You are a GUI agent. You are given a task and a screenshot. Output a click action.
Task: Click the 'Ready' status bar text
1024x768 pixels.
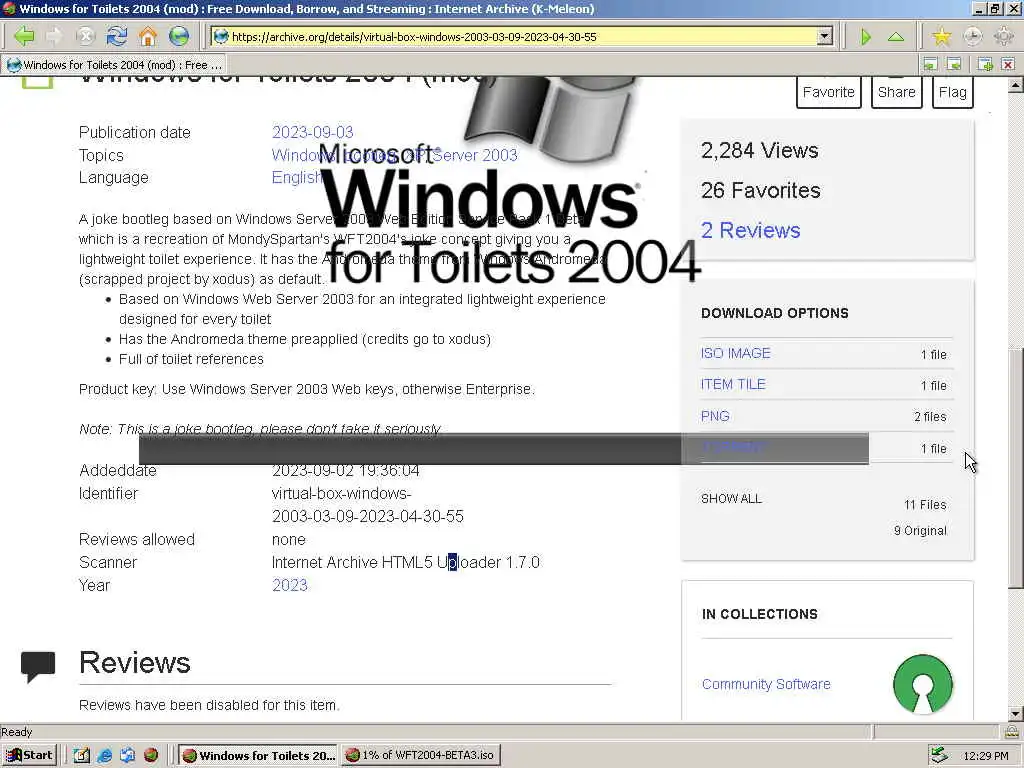[16, 732]
